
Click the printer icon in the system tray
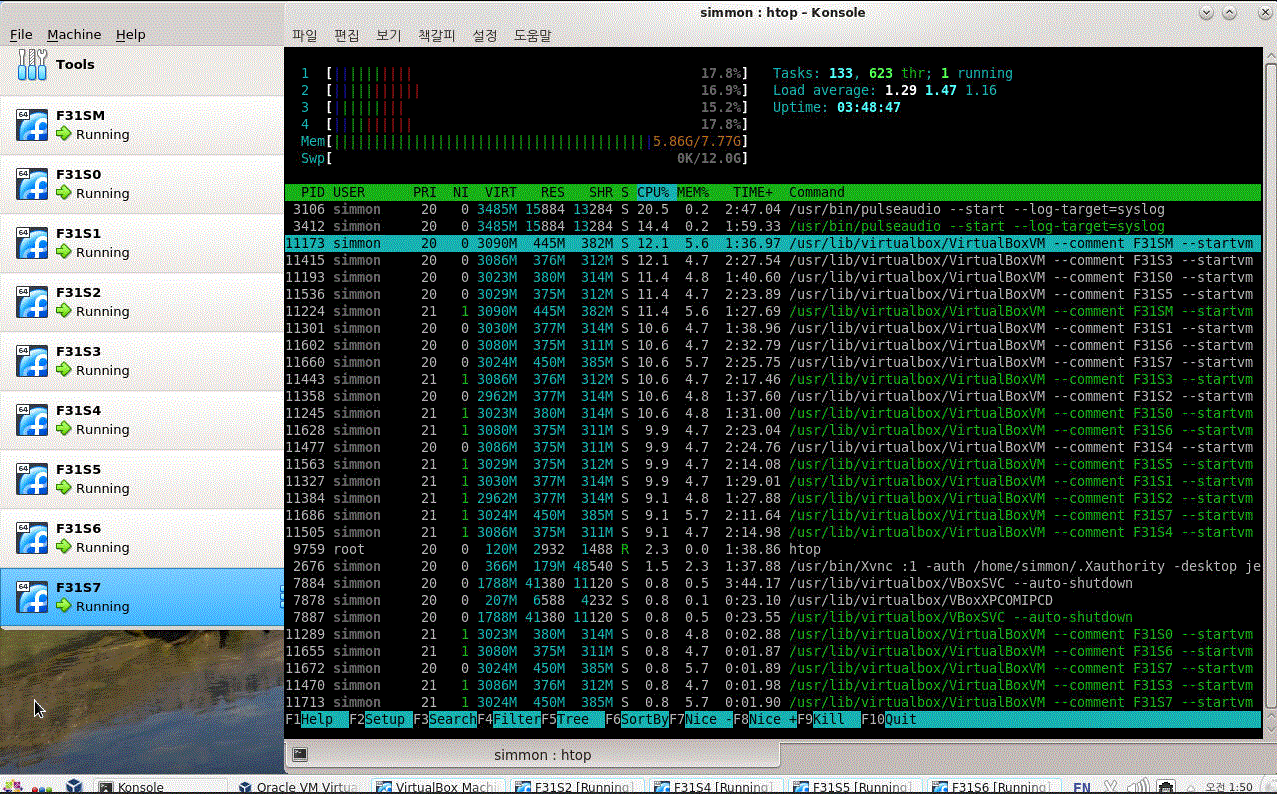coord(1166,787)
